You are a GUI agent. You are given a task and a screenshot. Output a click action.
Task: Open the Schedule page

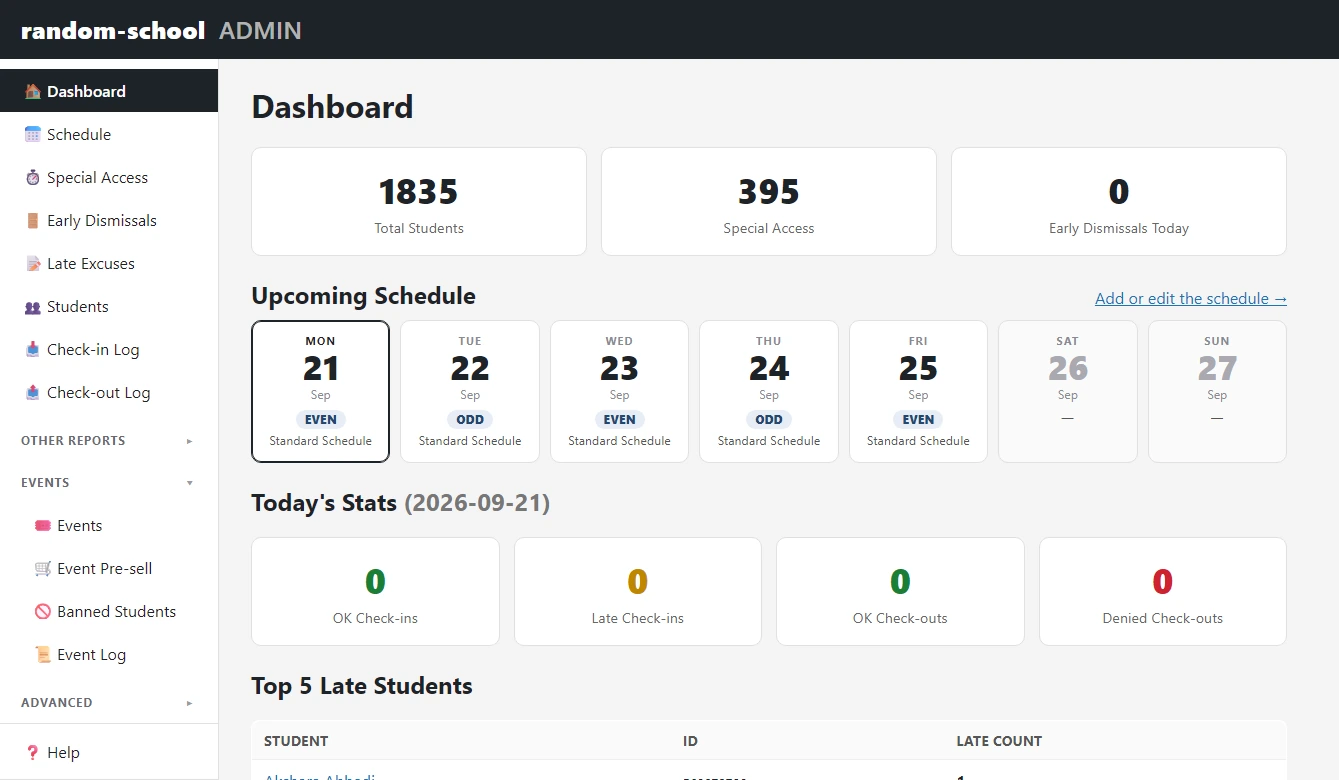pos(109,134)
